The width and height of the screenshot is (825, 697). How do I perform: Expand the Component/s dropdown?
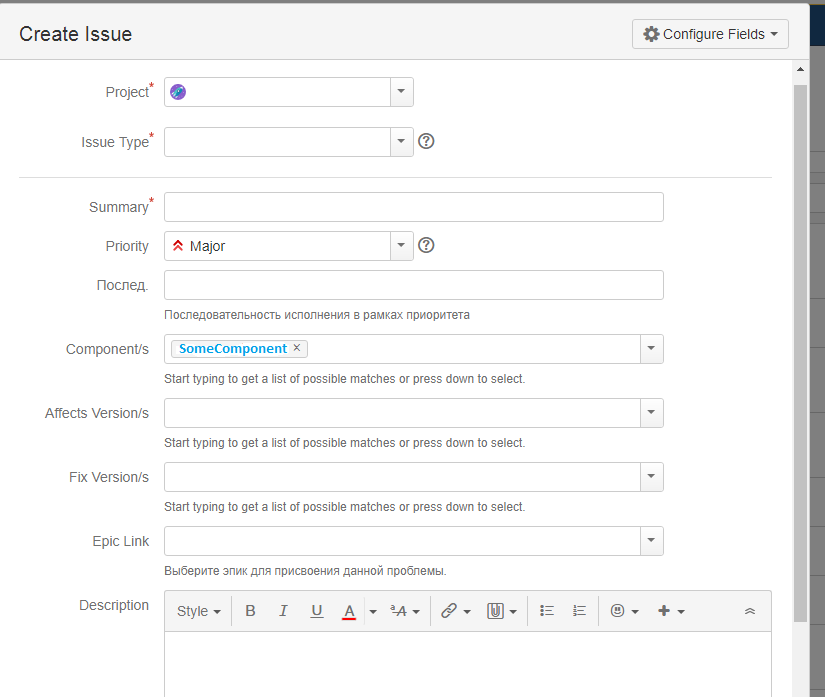pyautogui.click(x=651, y=349)
